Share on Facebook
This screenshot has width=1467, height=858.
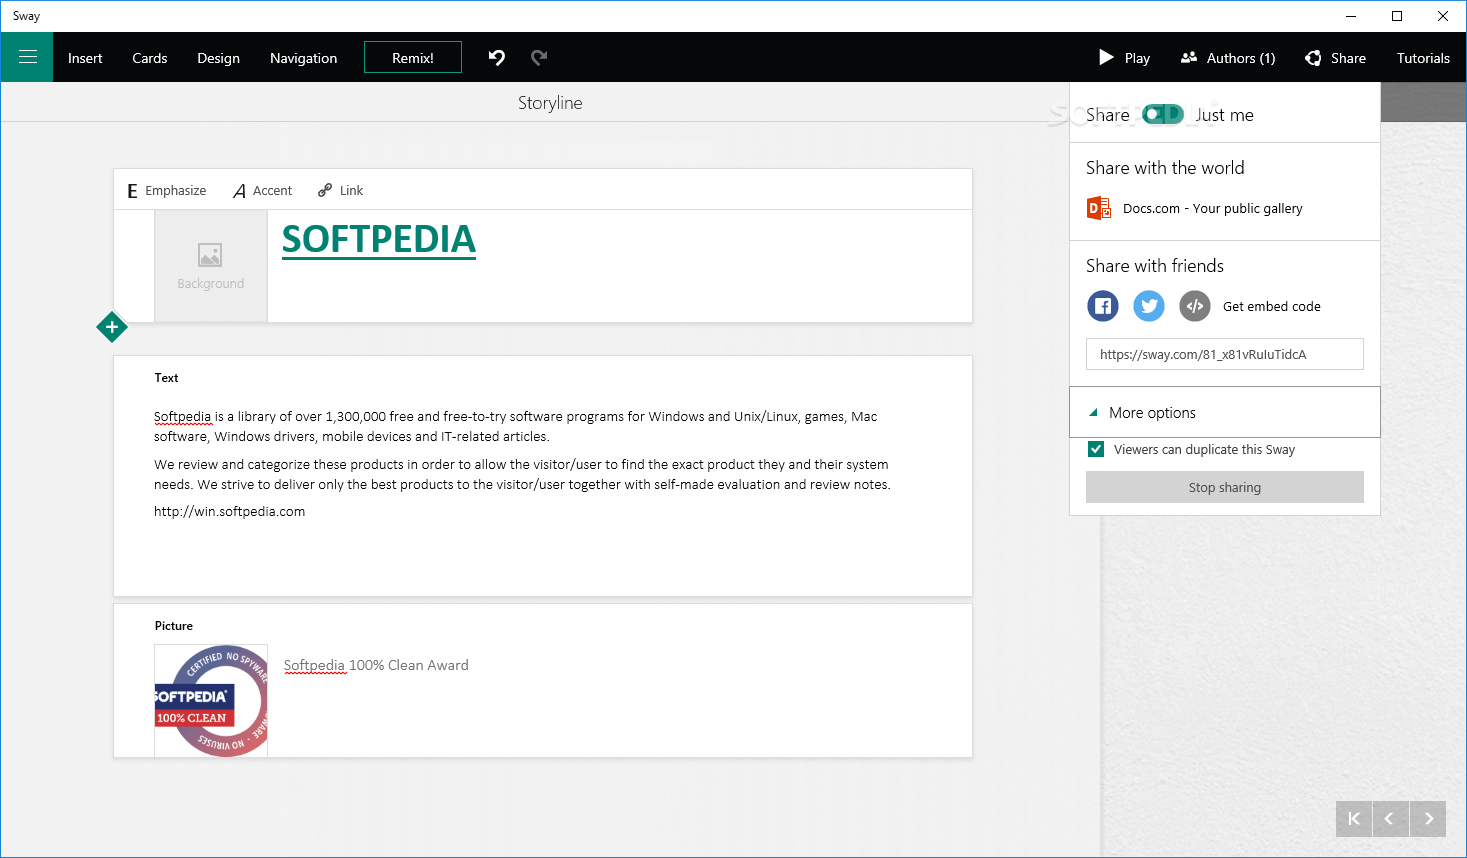click(x=1103, y=306)
